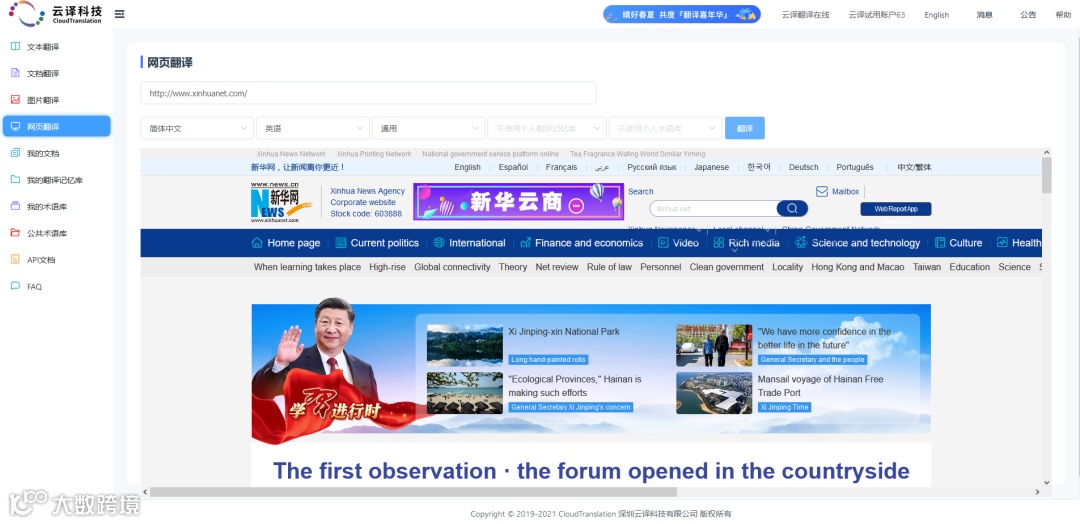
Task: Select 我的翻译记忆库 in sidebar
Action: pyautogui.click(x=56, y=180)
